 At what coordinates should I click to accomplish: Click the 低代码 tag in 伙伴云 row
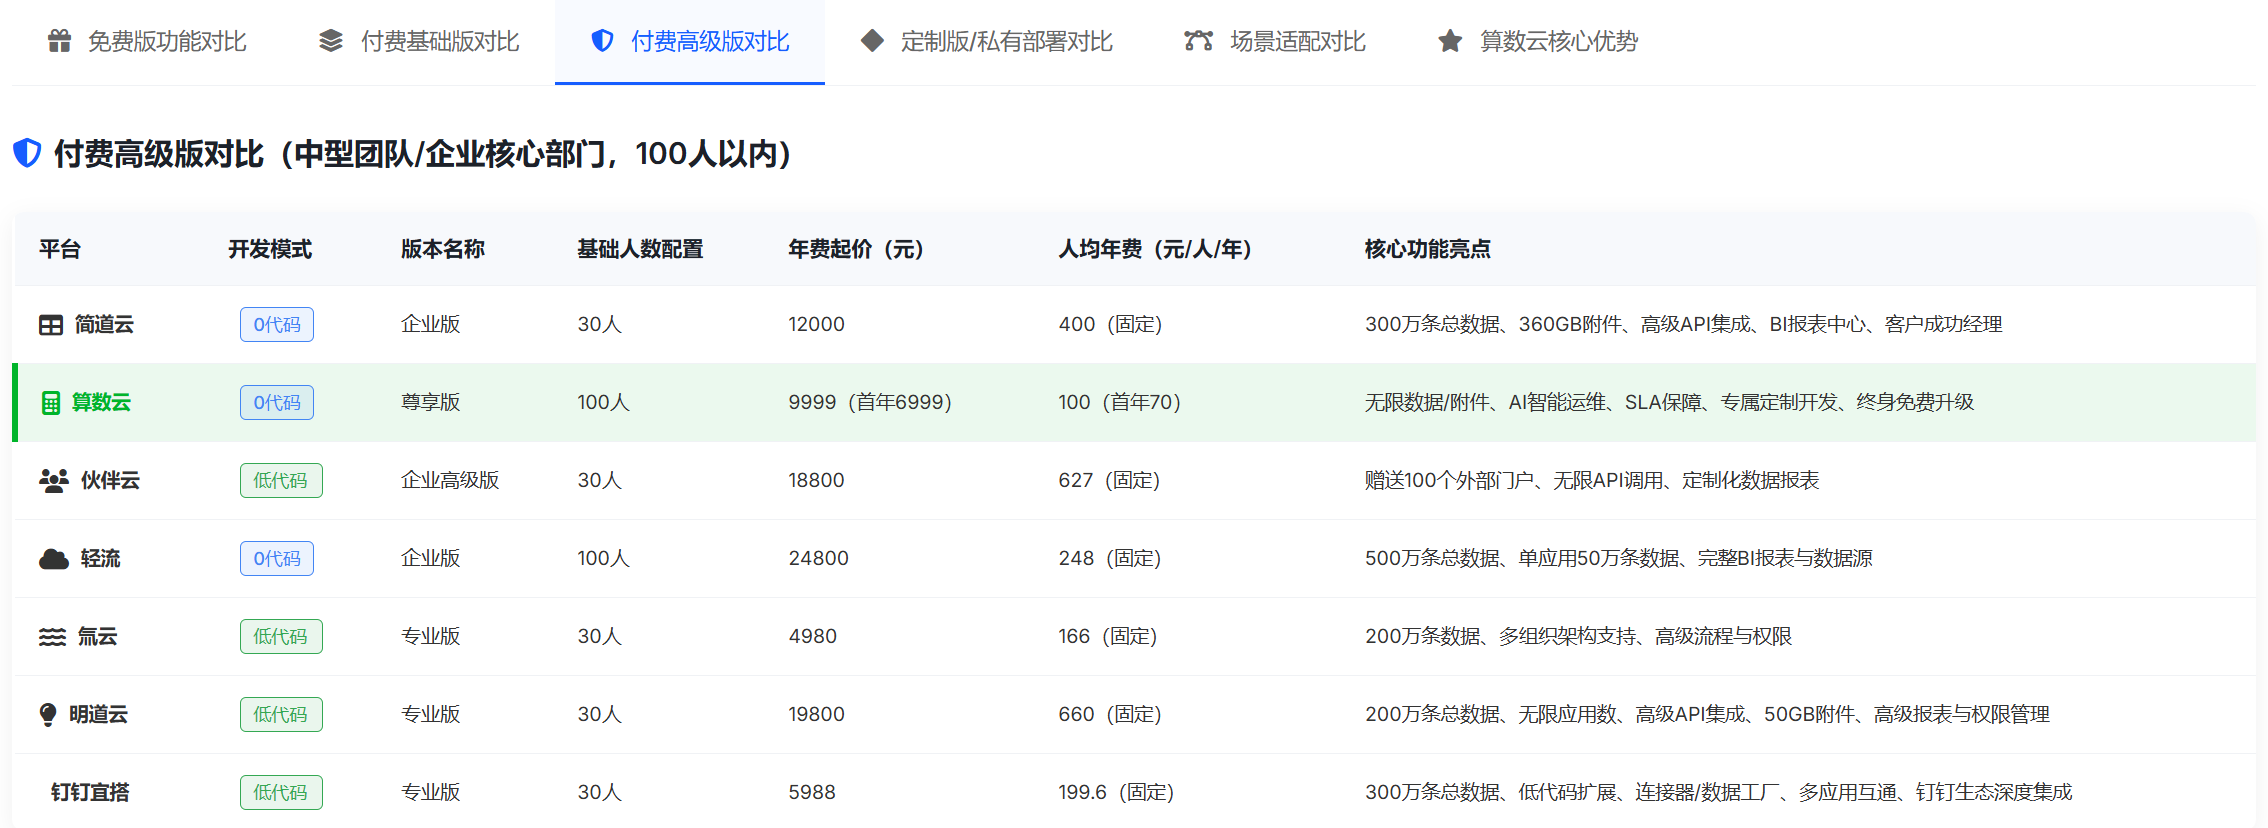(x=281, y=481)
